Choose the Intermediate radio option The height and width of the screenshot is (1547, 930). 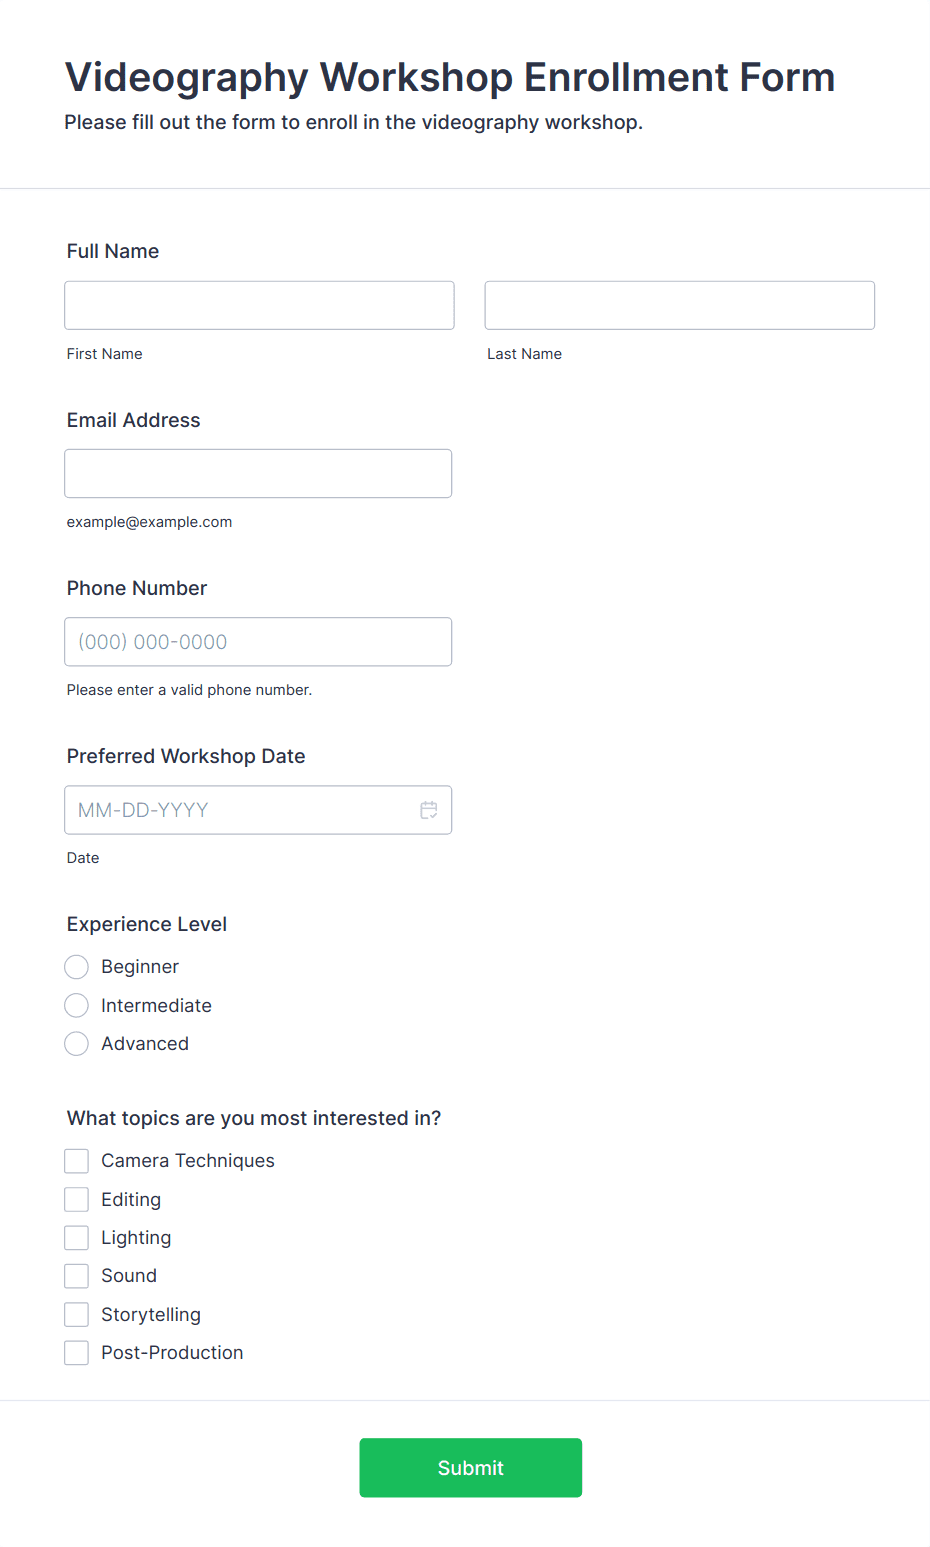tap(76, 1005)
